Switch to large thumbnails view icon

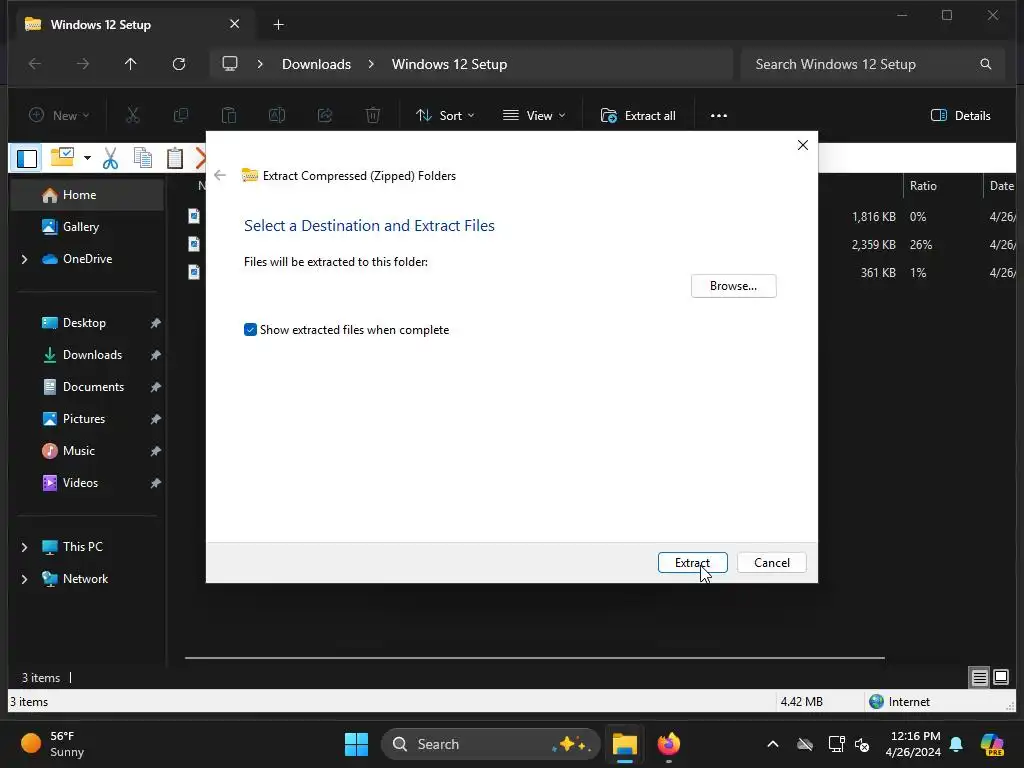(x=1000, y=678)
